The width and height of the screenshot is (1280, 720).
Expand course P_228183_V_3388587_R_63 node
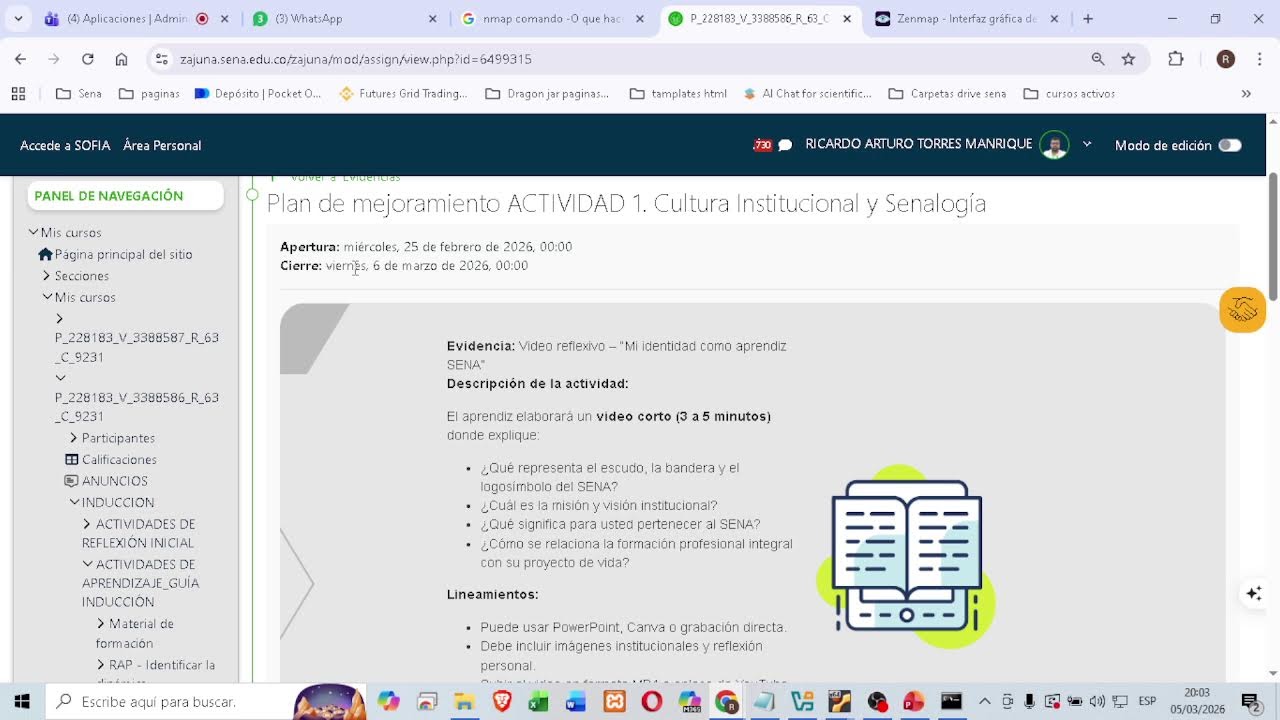pyautogui.click(x=60, y=319)
